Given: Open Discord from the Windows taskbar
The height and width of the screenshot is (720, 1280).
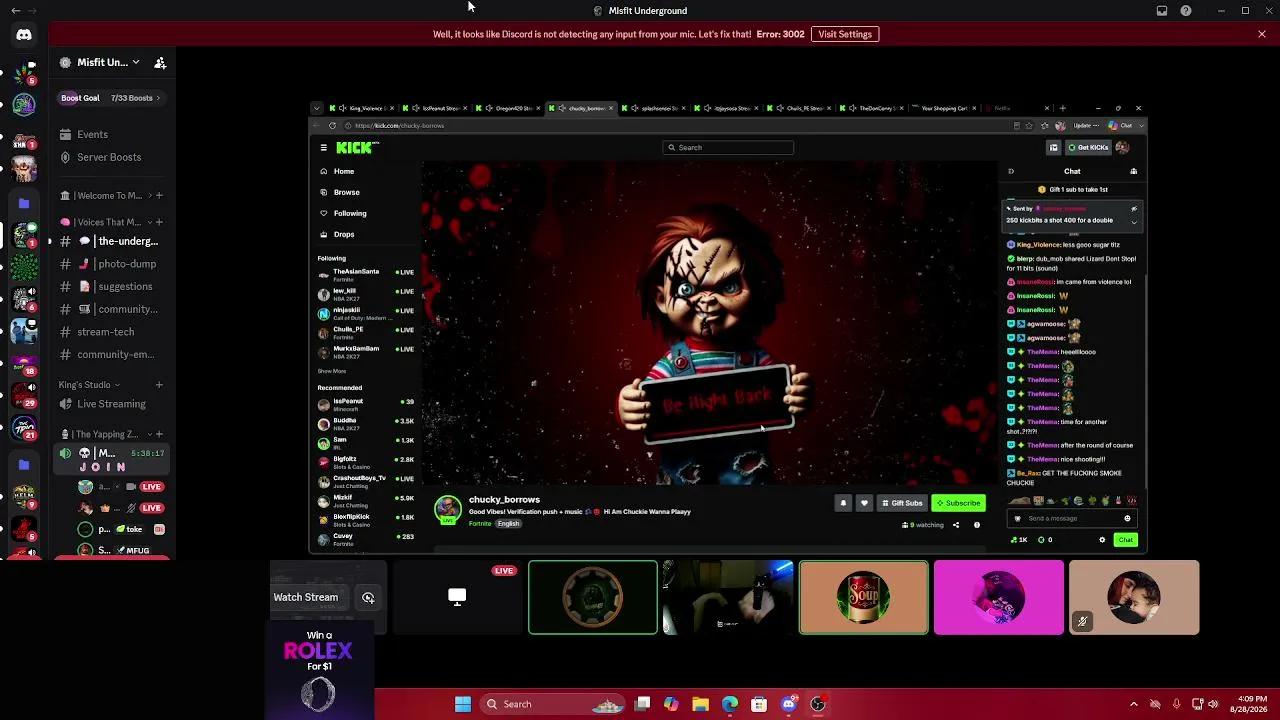Looking at the screenshot, I should click(x=789, y=704).
